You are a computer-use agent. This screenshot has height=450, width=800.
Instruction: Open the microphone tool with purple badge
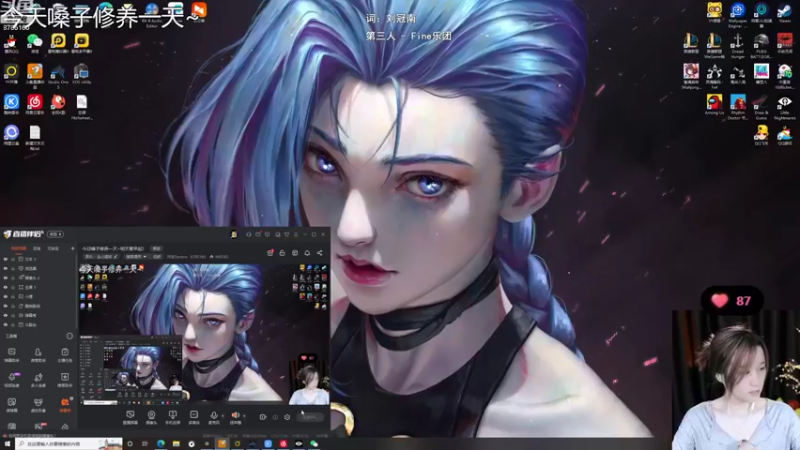click(12, 379)
